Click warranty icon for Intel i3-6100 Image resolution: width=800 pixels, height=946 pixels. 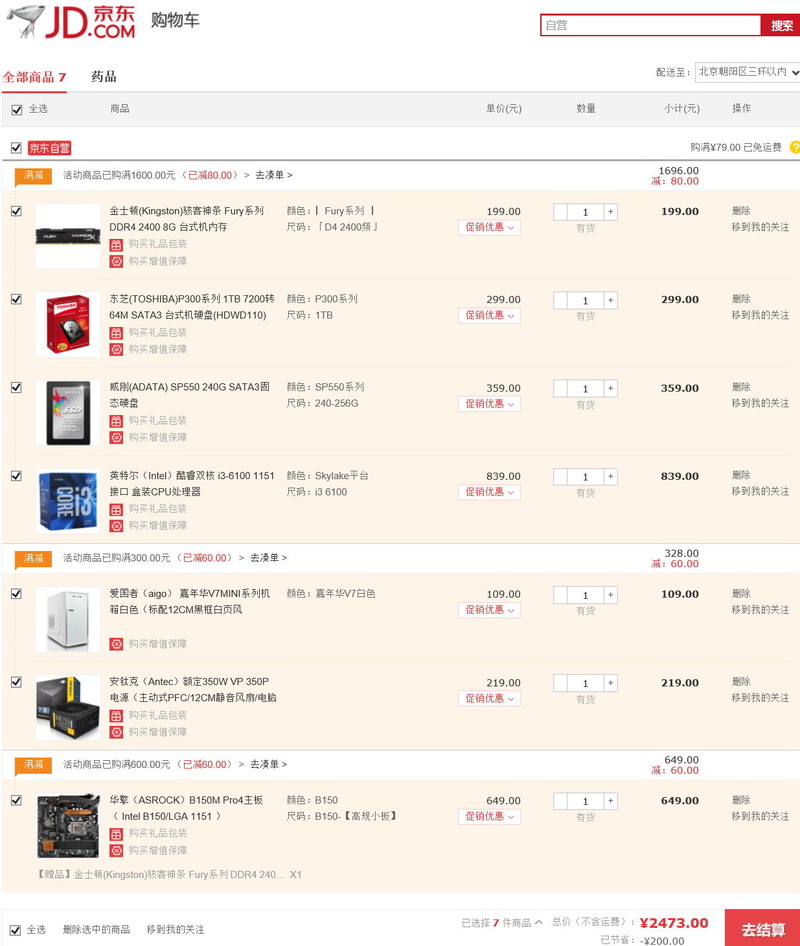point(116,526)
